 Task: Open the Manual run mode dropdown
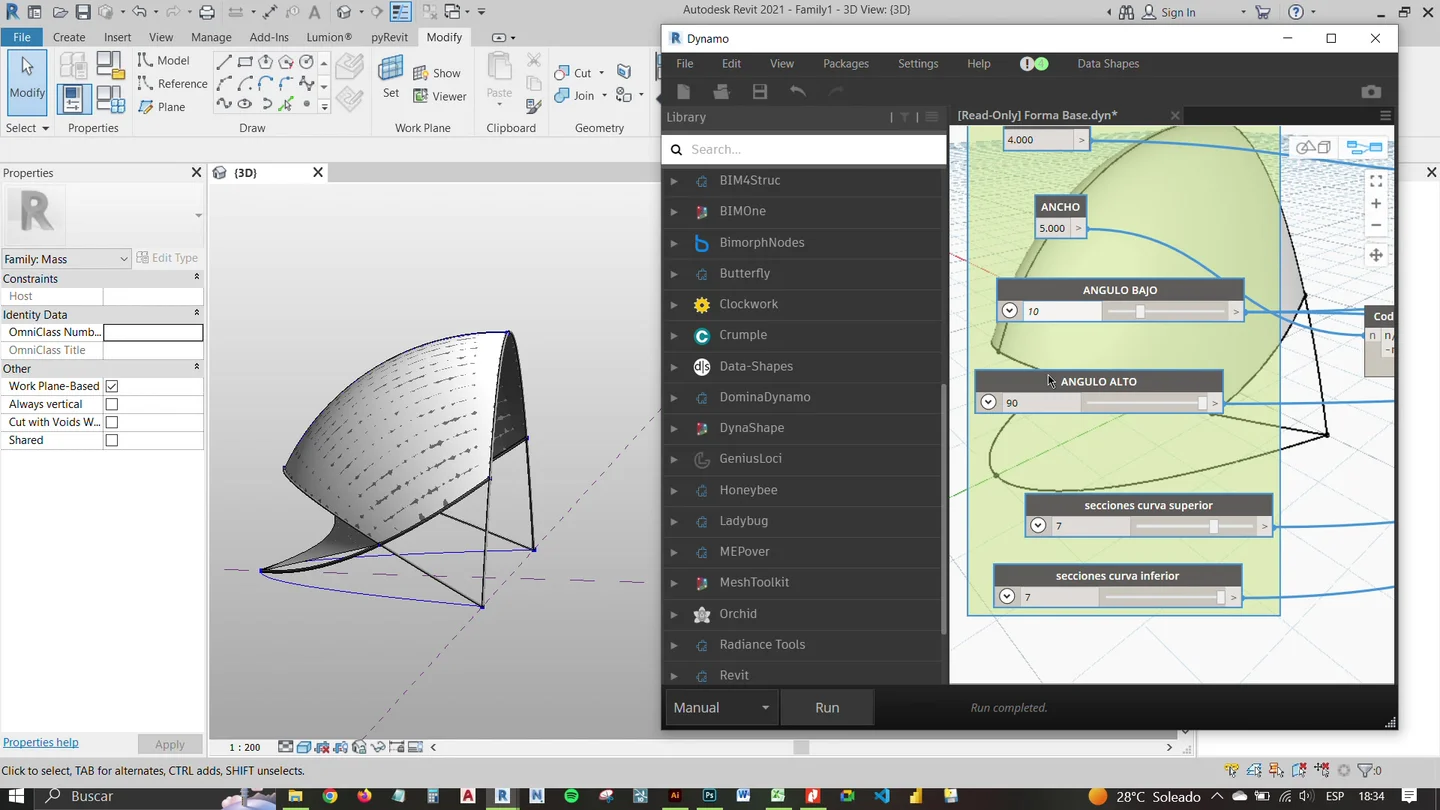[721, 707]
